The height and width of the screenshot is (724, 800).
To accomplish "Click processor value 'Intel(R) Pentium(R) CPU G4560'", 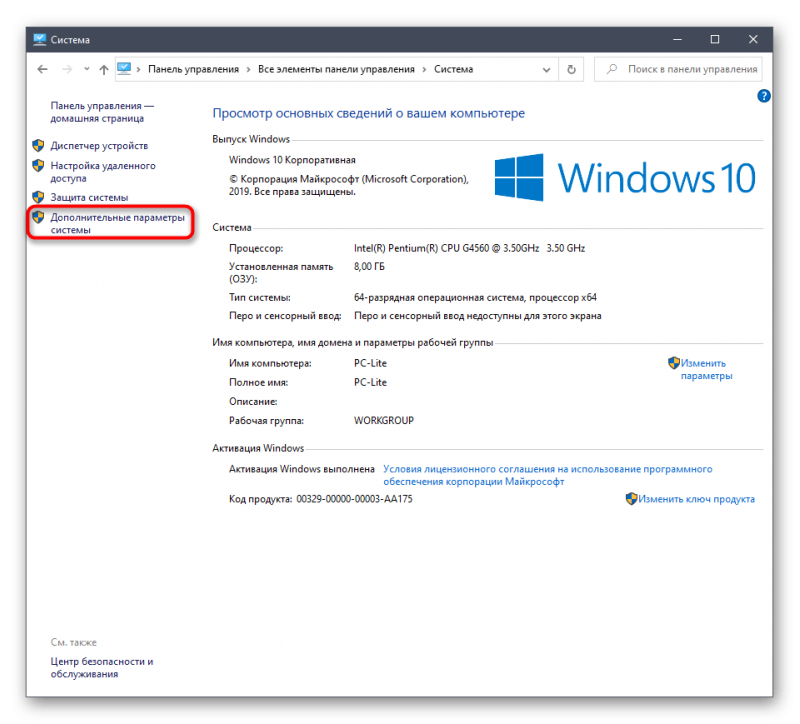I will click(469, 248).
